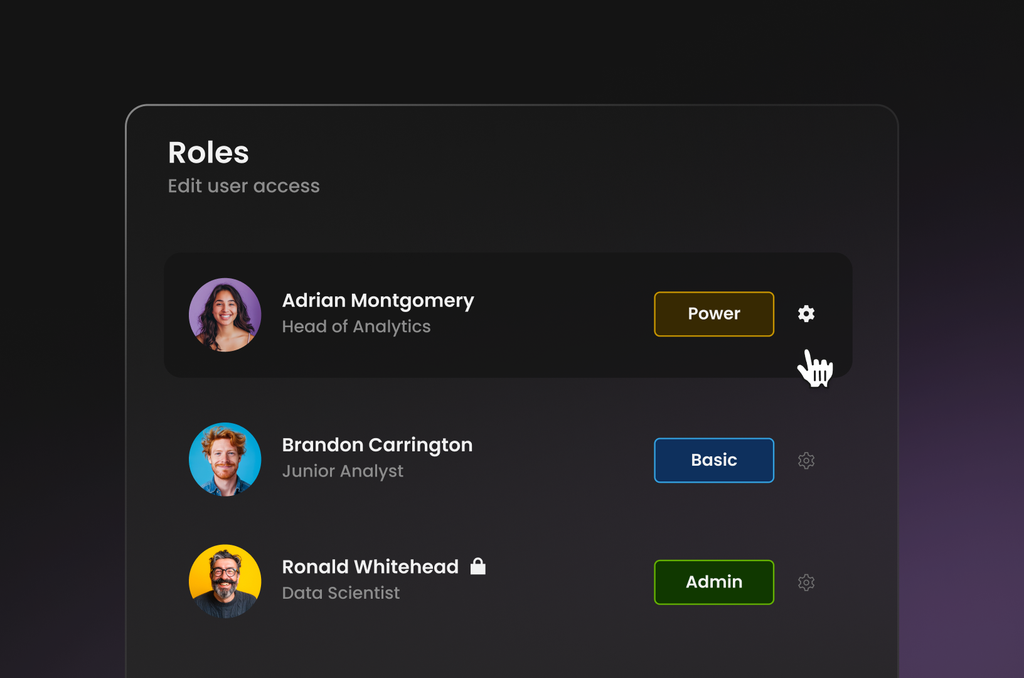Click the lock icon beside Ronald Whitehead
Screen dimensions: 1024x678
tap(478, 566)
